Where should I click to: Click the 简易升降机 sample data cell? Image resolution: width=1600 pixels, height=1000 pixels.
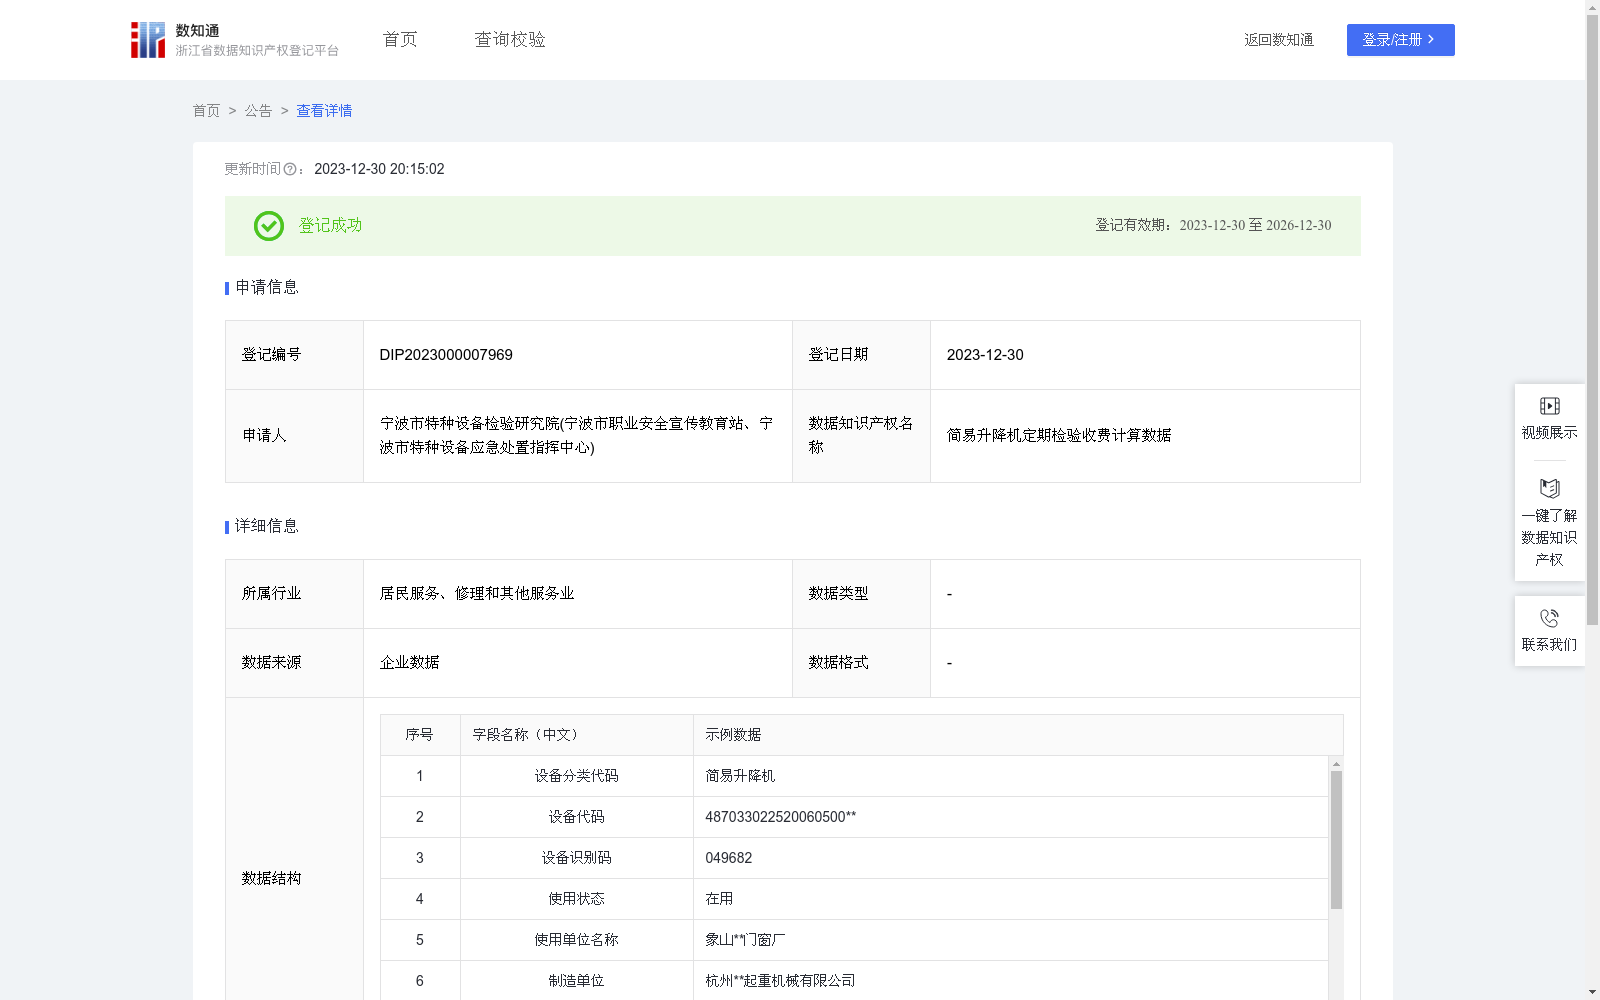click(1010, 776)
